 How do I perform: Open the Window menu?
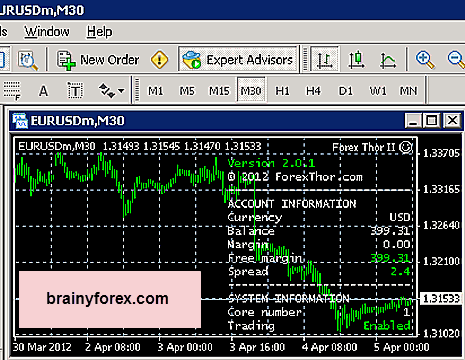tap(47, 32)
